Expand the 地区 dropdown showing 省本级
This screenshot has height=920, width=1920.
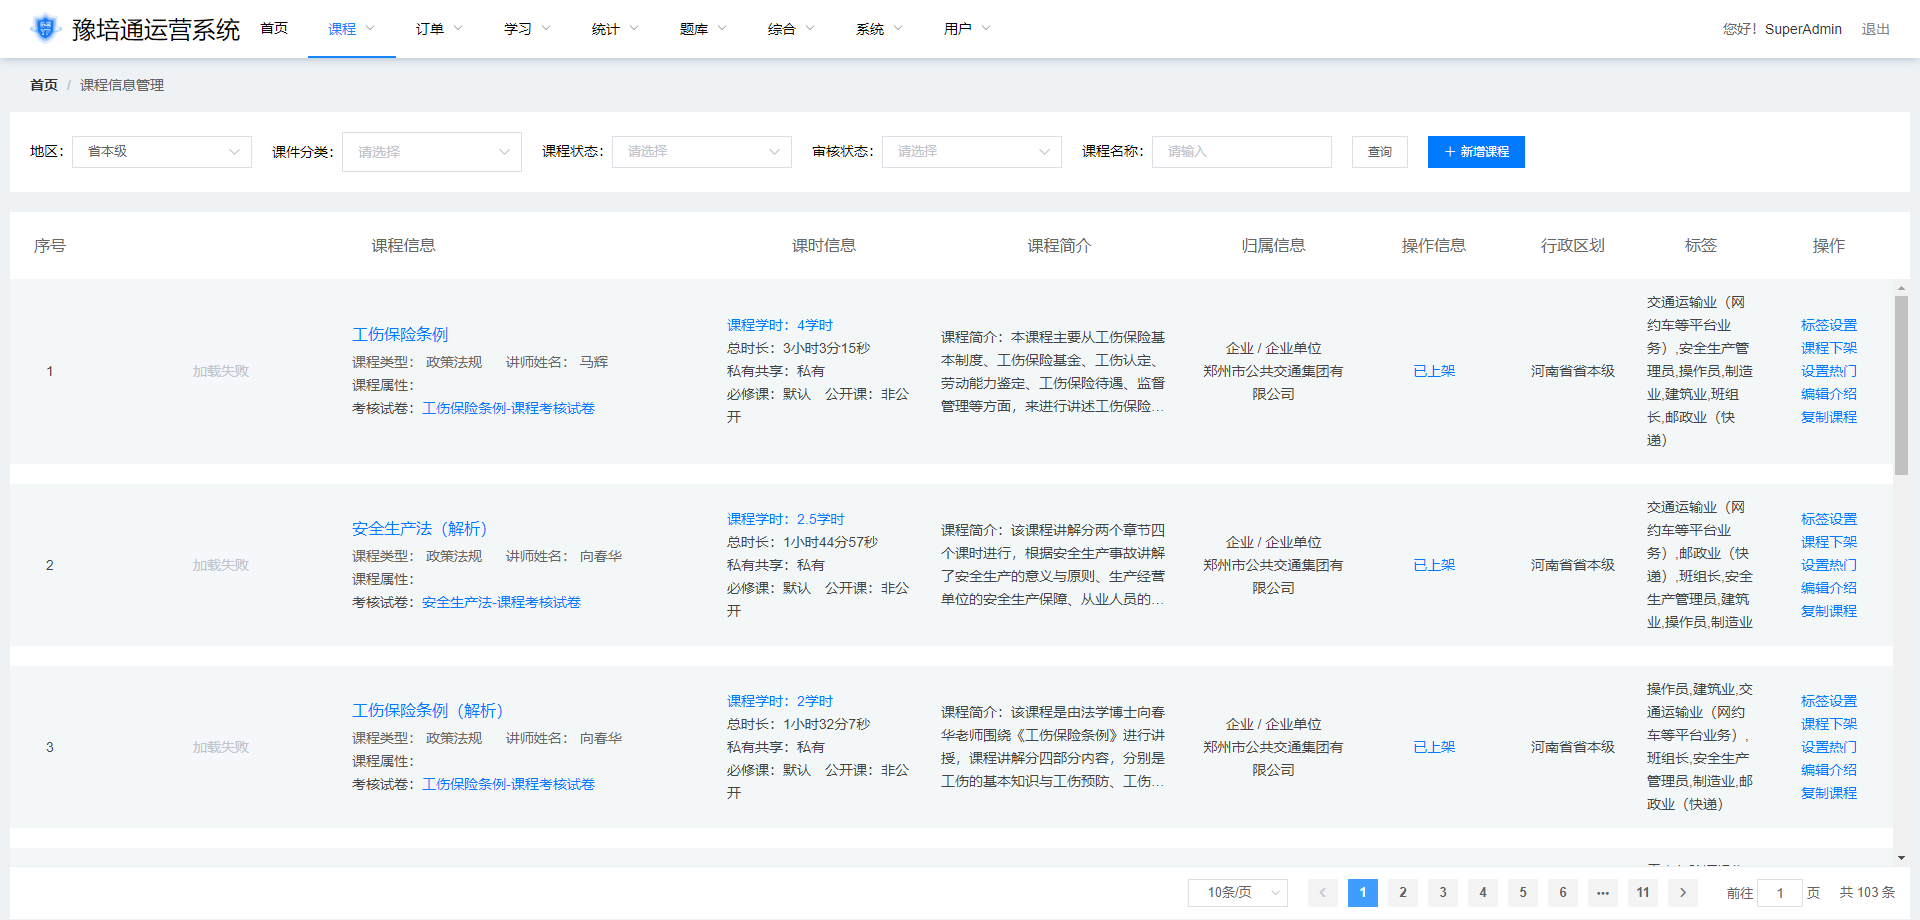click(x=162, y=152)
